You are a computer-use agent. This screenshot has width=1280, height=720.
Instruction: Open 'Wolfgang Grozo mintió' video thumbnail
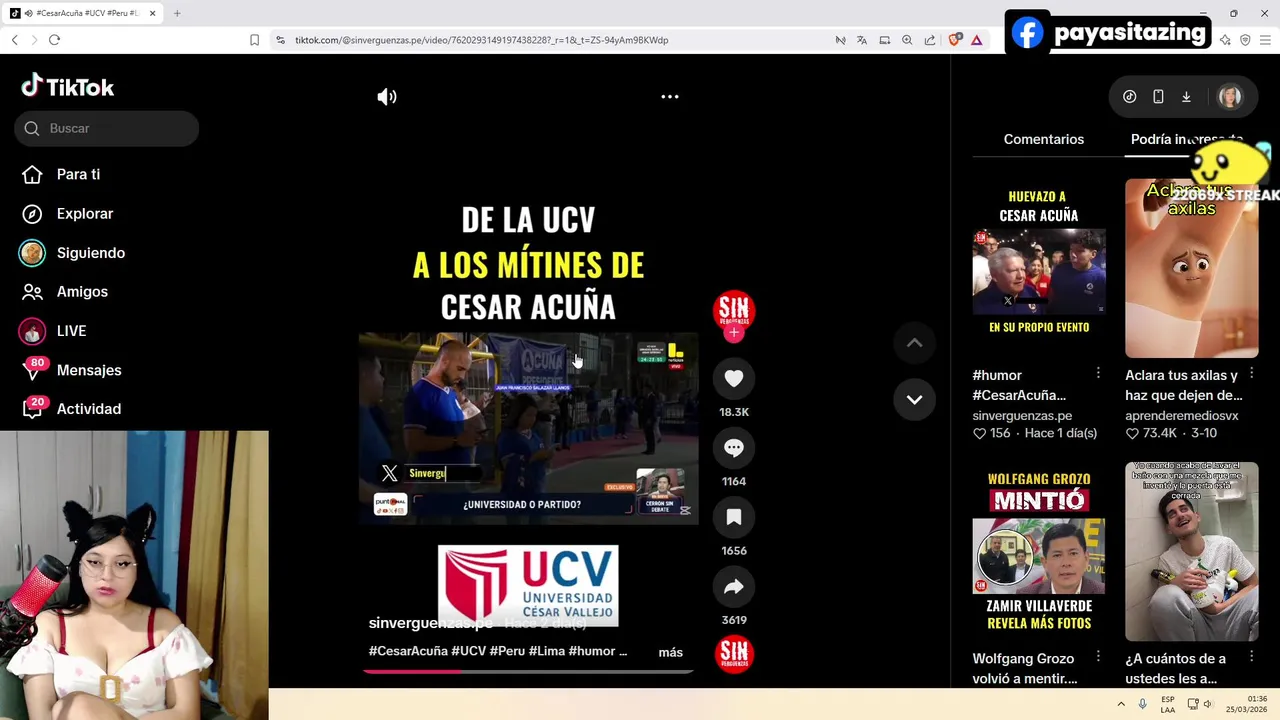click(1039, 551)
